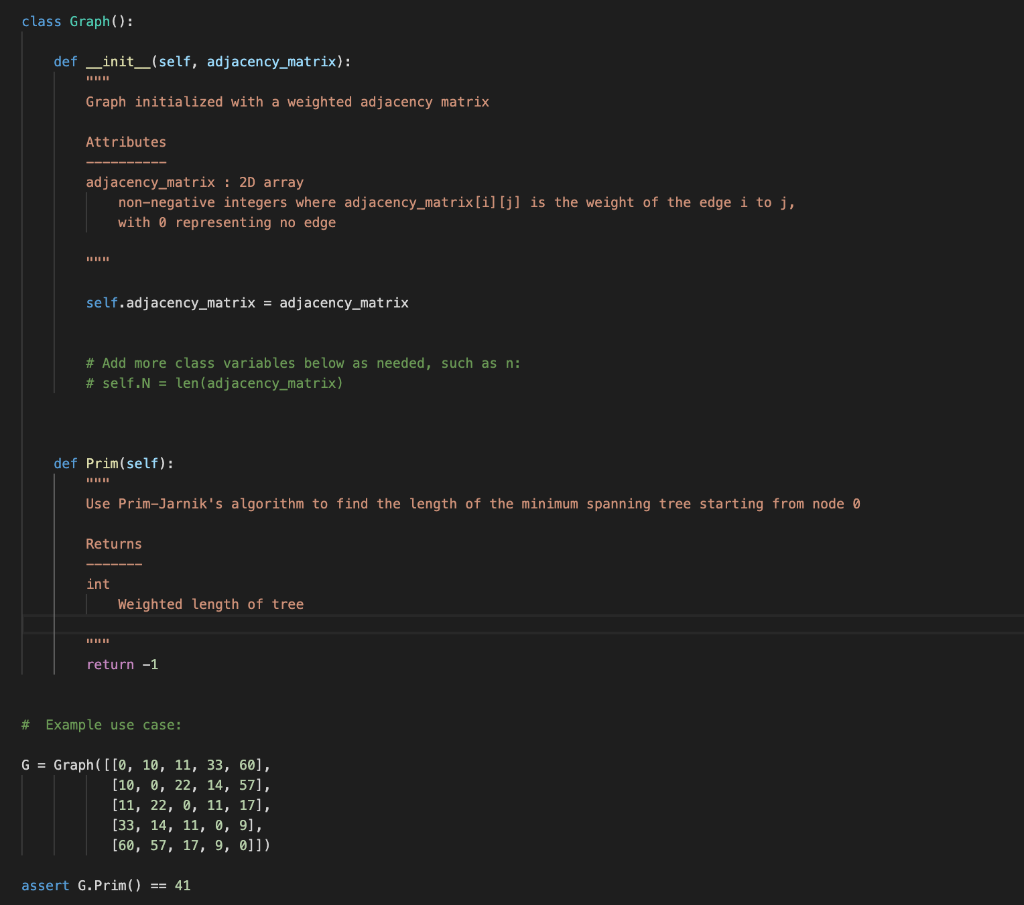This screenshot has height=905, width=1024.
Task: Click the Returns heading in Prim's docstring
Action: tap(113, 543)
